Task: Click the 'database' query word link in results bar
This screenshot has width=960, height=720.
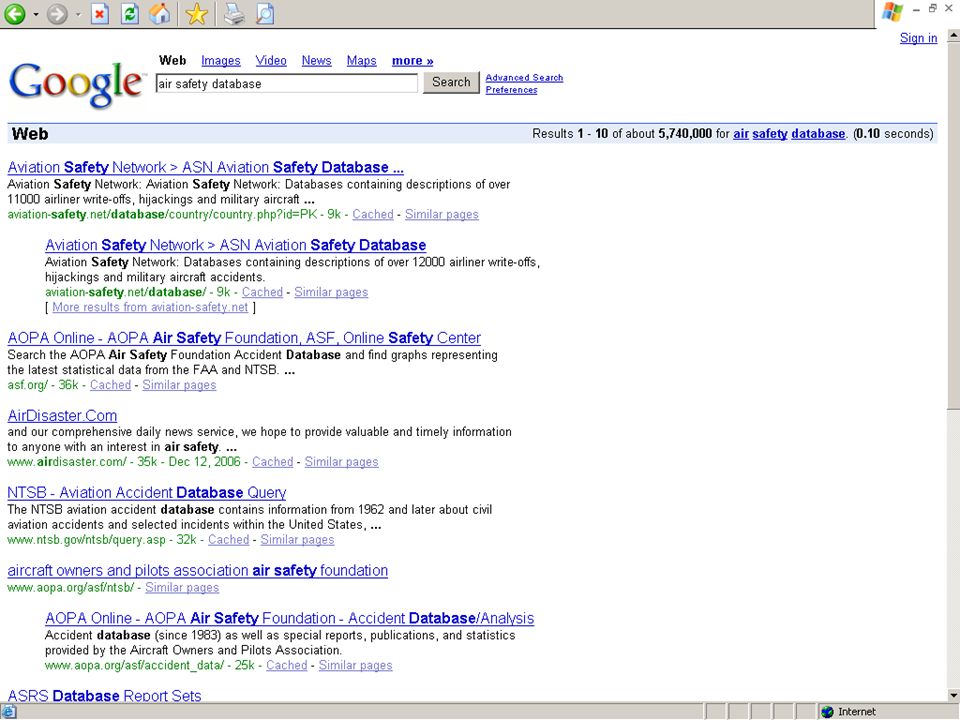Action: click(x=818, y=133)
